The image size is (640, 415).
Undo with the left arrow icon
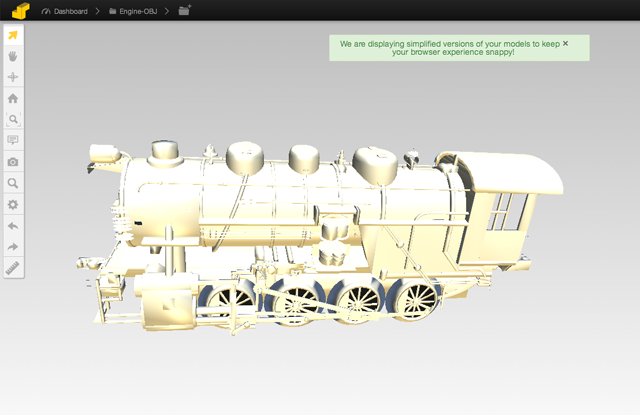(x=13, y=226)
